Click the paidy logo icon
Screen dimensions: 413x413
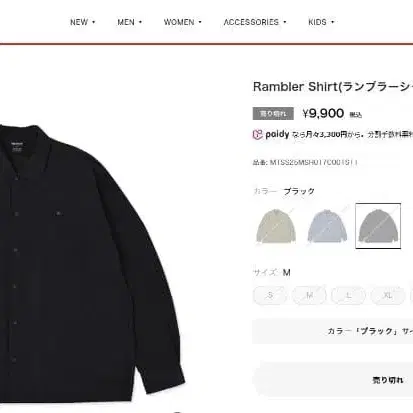coord(258,135)
